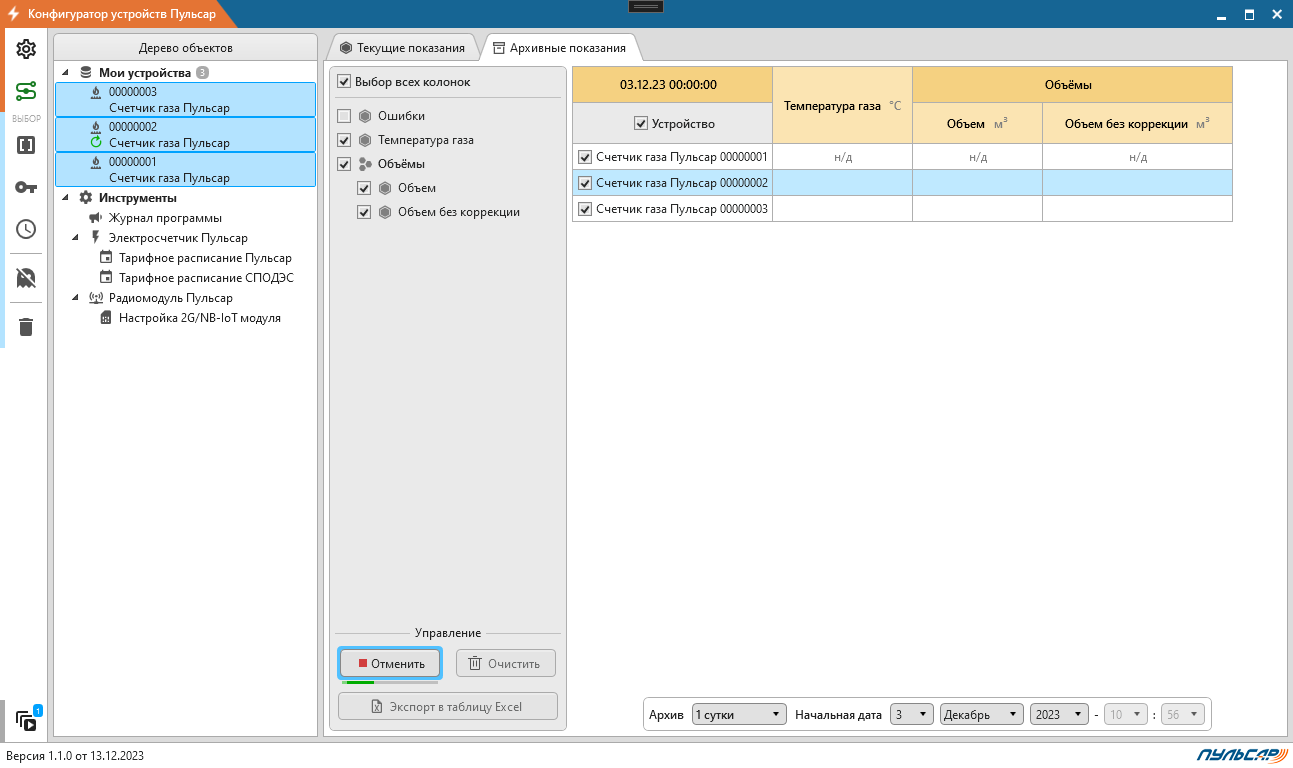Click the Дерево объектов panel header

click(x=186, y=48)
